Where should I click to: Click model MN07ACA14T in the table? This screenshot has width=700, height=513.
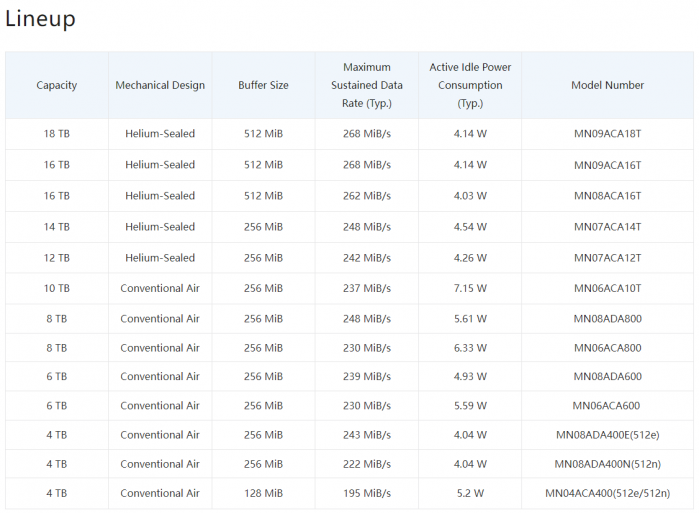tap(608, 227)
